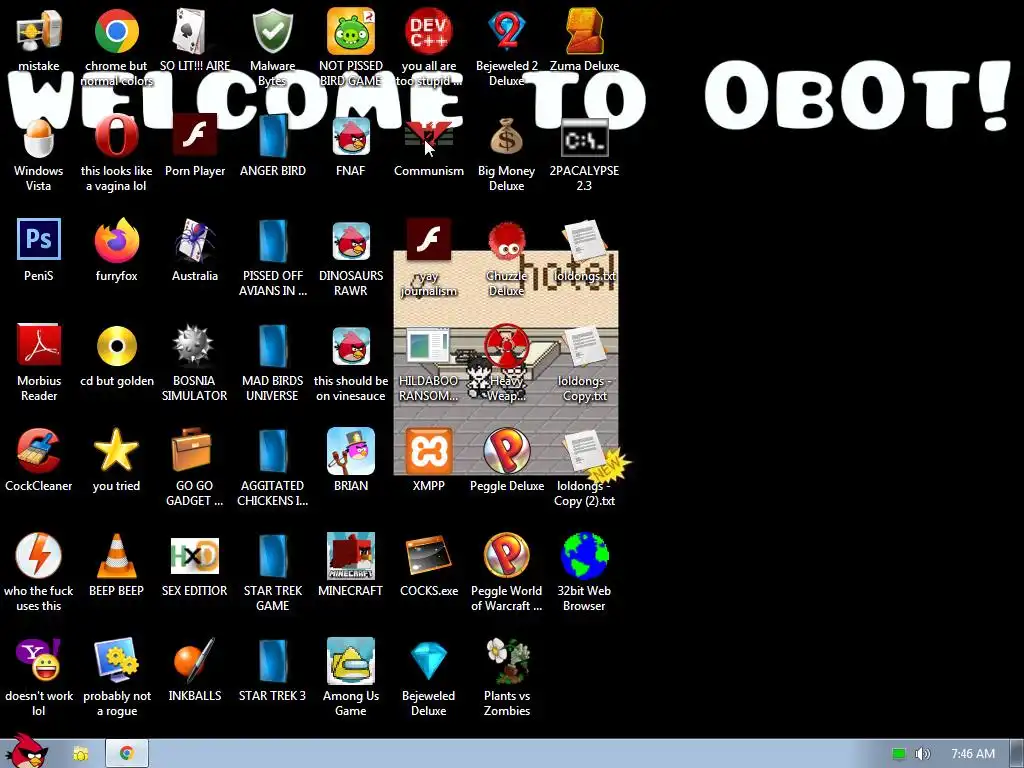Click the Windows Vista egg icon

(x=39, y=137)
